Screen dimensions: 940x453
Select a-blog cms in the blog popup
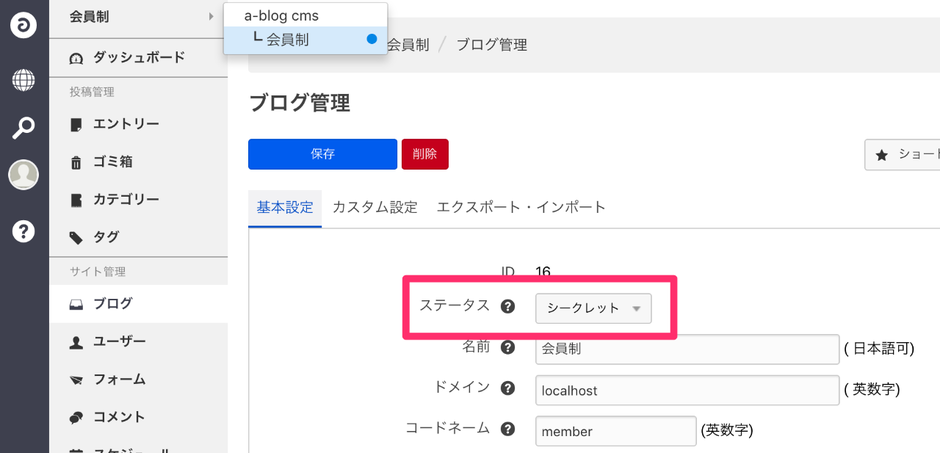[x=282, y=16]
